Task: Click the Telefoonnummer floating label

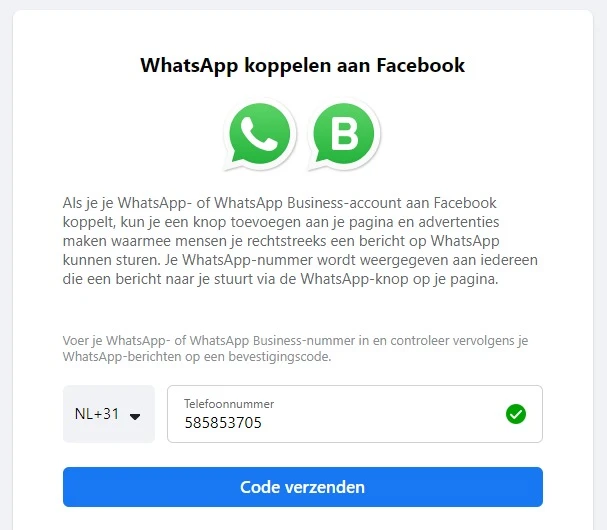Action: coord(229,404)
